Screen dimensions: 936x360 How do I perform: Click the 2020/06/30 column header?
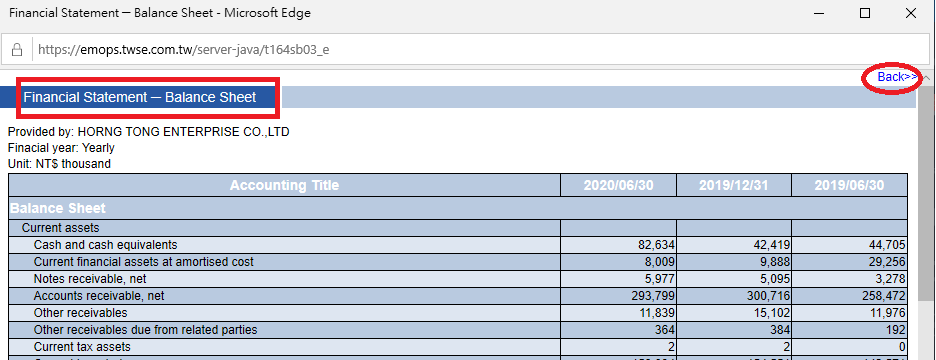point(618,185)
